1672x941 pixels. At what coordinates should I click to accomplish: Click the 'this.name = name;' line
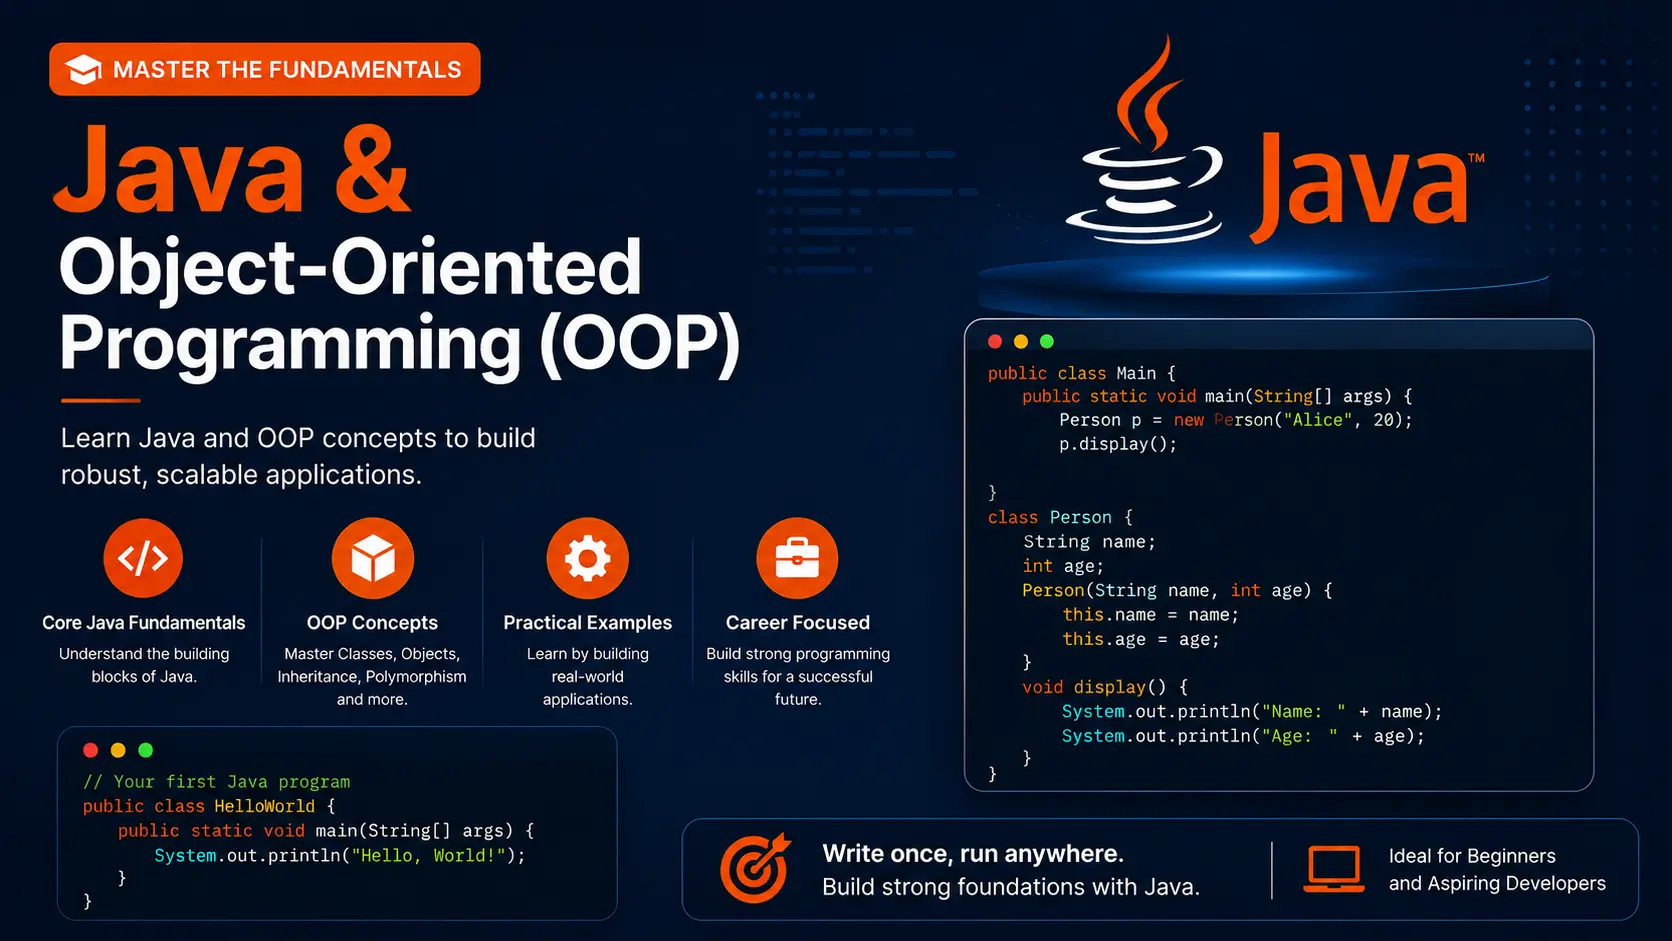tap(1151, 615)
